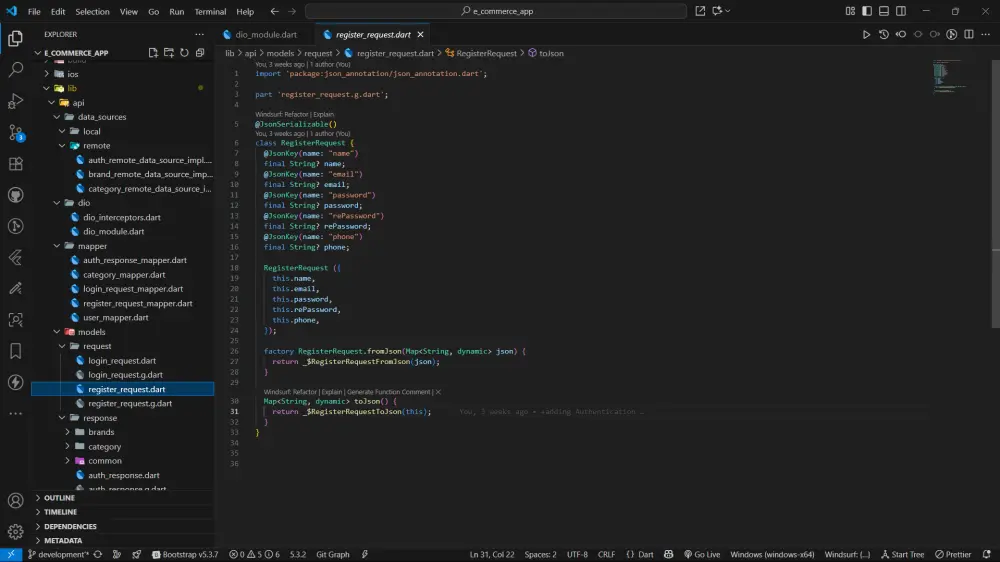1000x562 pixels.
Task: Open the Explorer view icon
Action: [15, 38]
